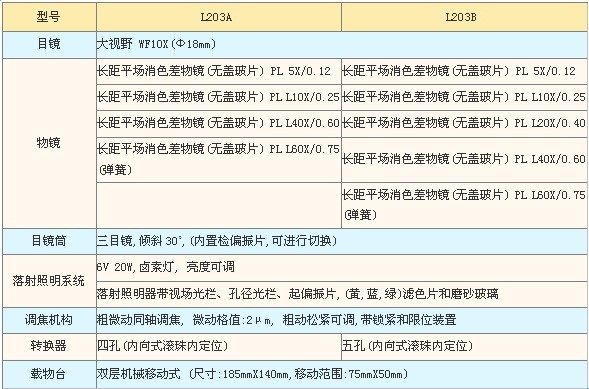Click the 载物台 row label
Viewport: 589px width, 389px height.
tap(49, 374)
